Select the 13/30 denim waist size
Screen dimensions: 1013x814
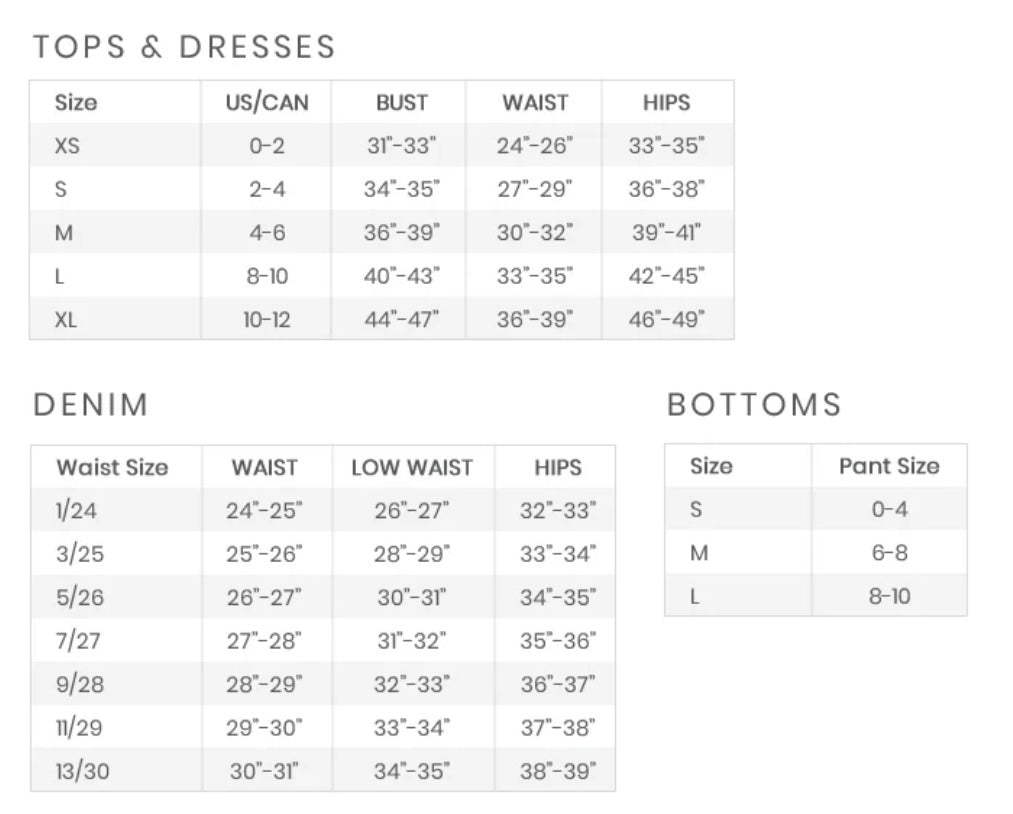pyautogui.click(x=82, y=771)
